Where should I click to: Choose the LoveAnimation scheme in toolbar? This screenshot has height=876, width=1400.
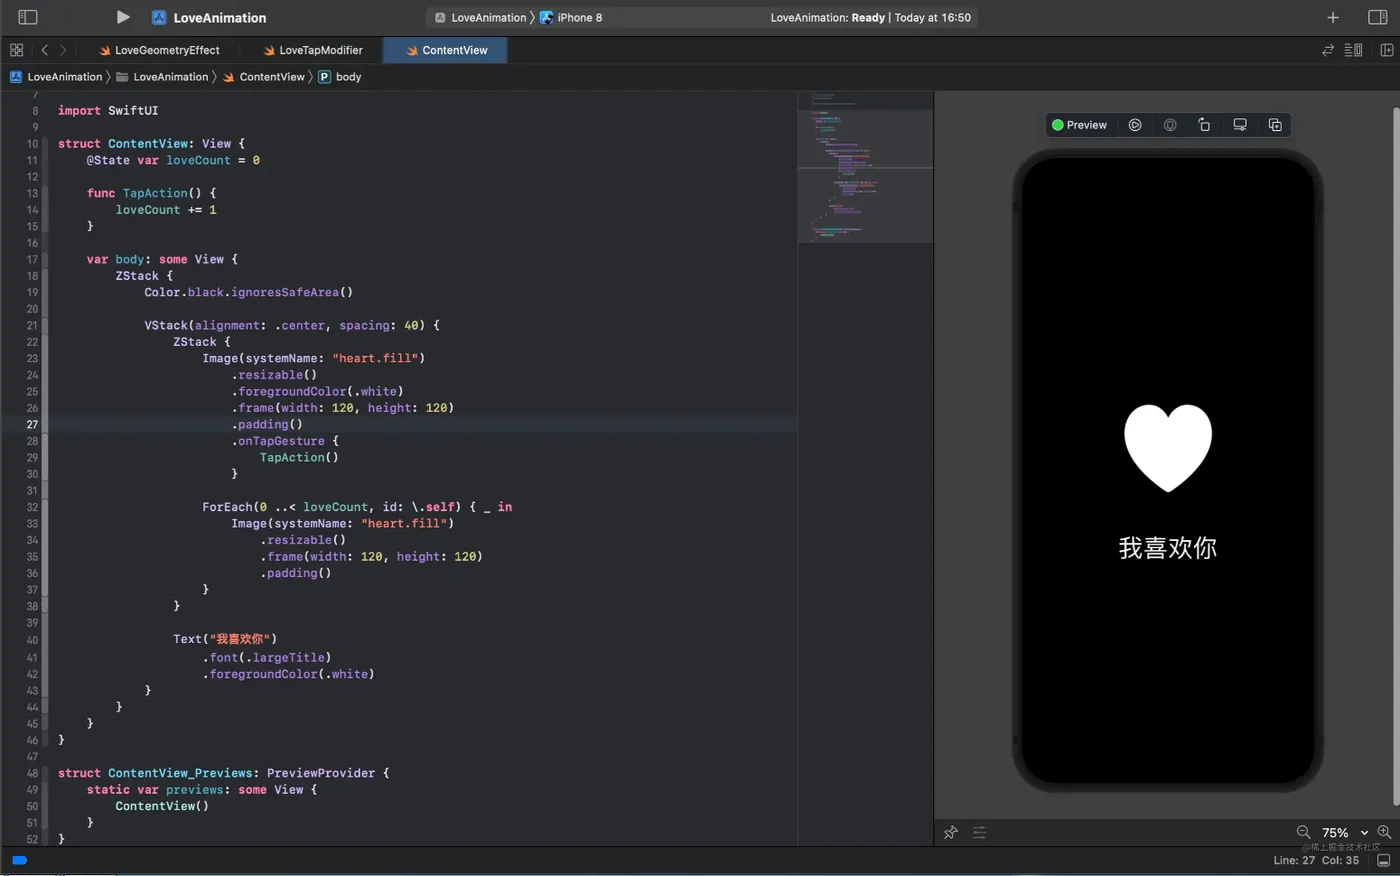click(x=480, y=17)
